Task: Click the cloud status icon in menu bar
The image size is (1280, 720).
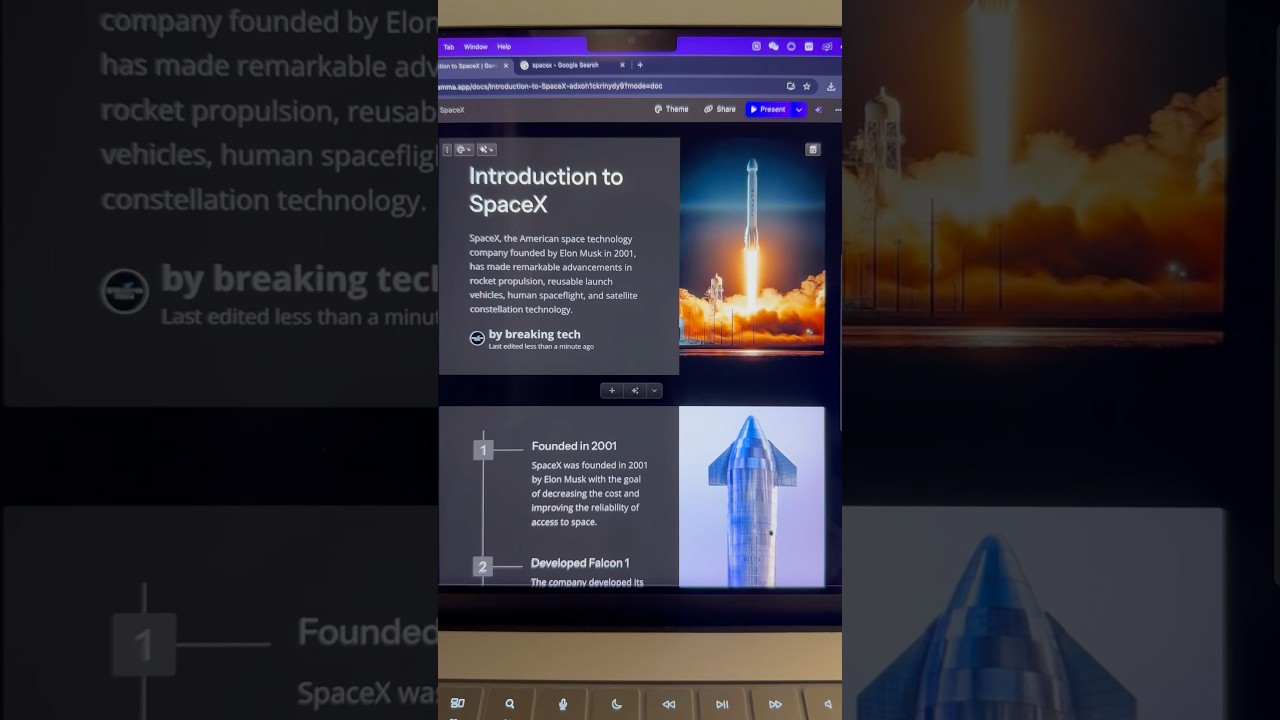Action: coord(791,46)
